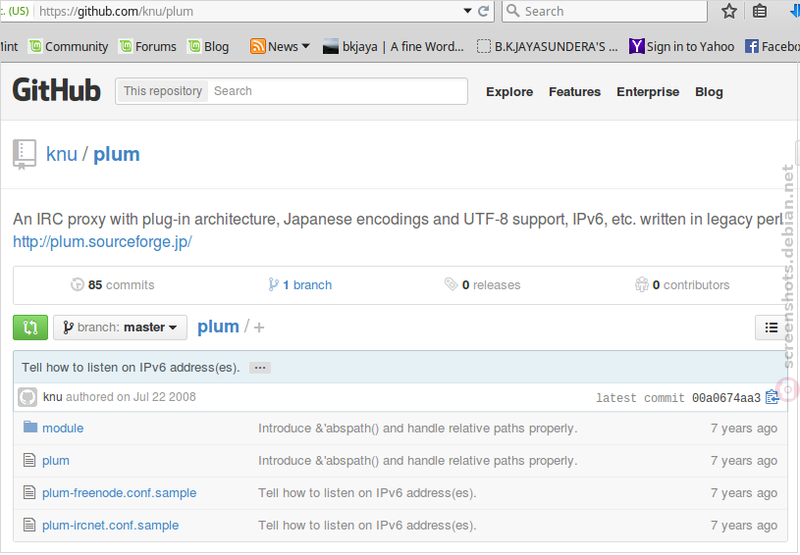Open Explore in the GitHub header

coord(509,92)
